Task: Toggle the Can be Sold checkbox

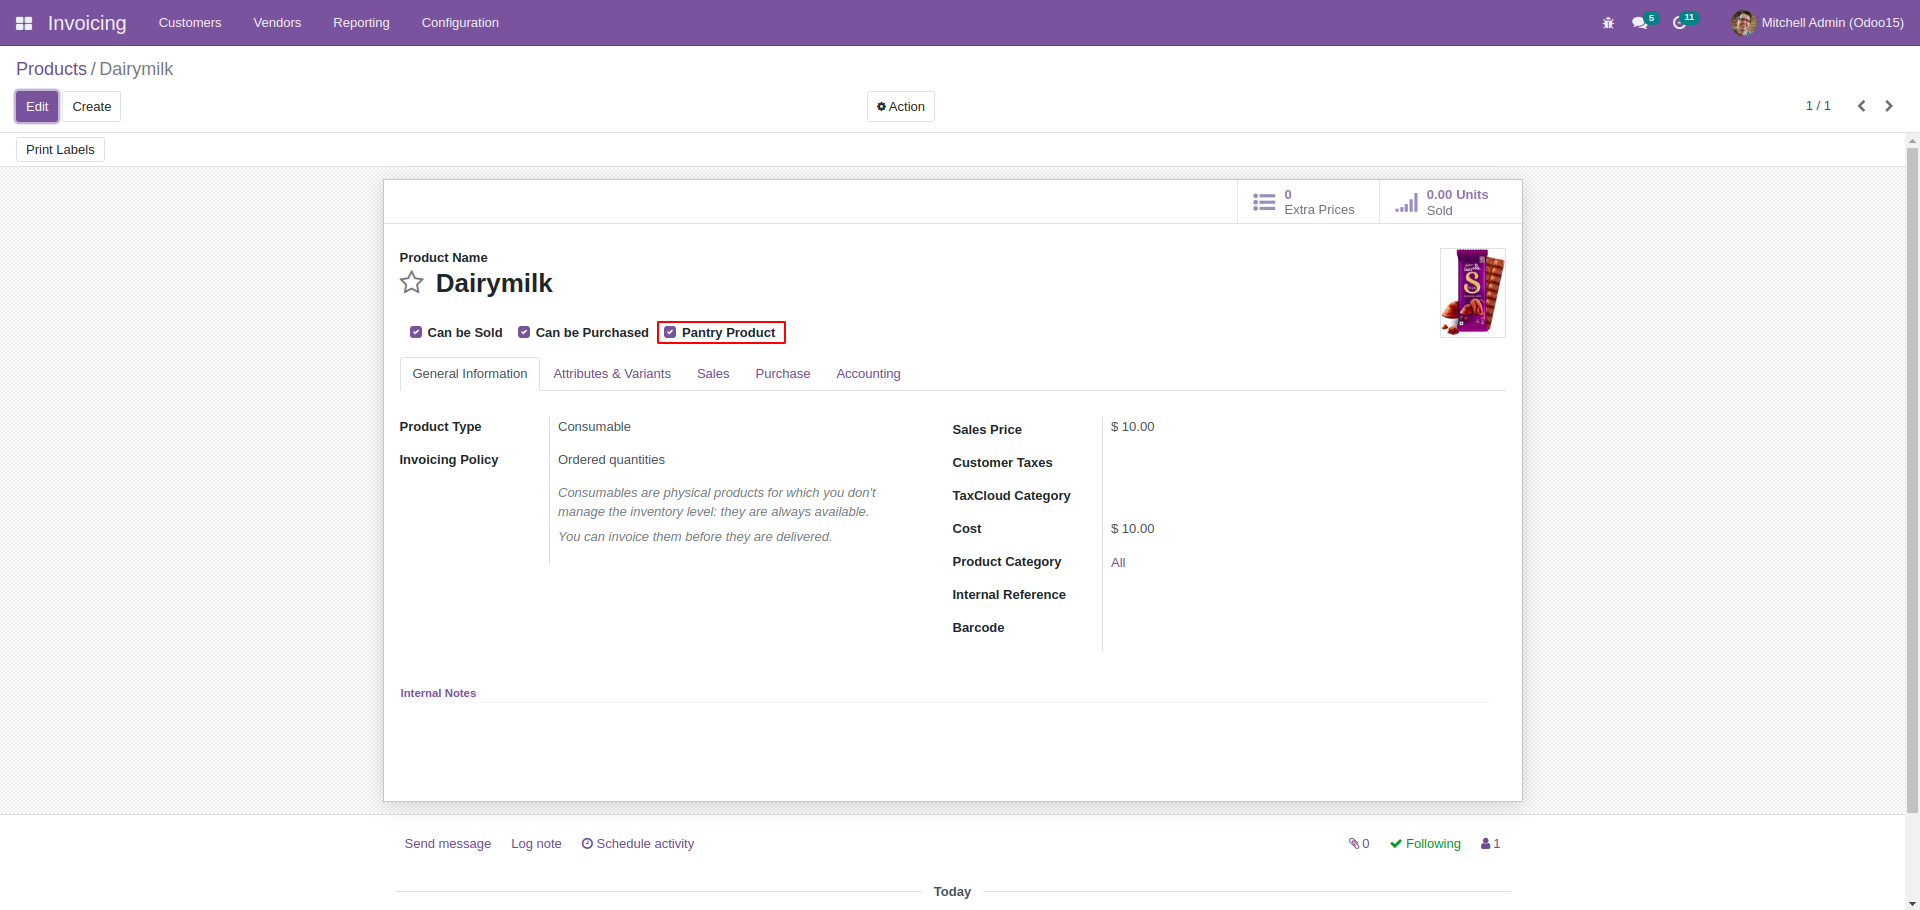Action: tap(416, 332)
